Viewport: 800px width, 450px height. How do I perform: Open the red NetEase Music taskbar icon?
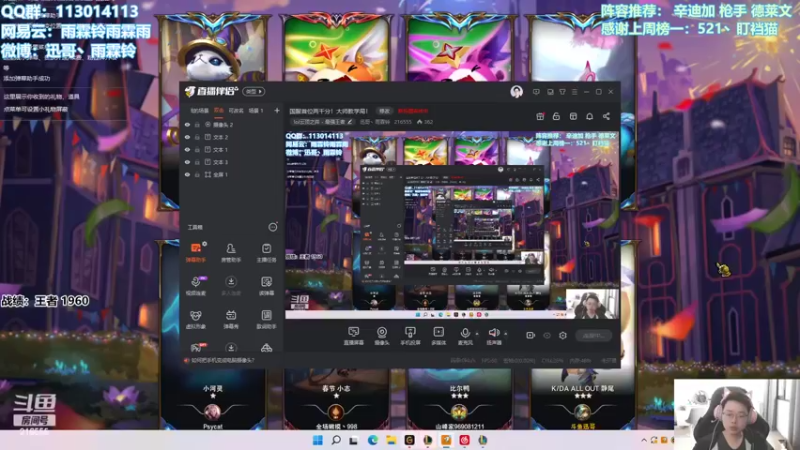(464, 440)
